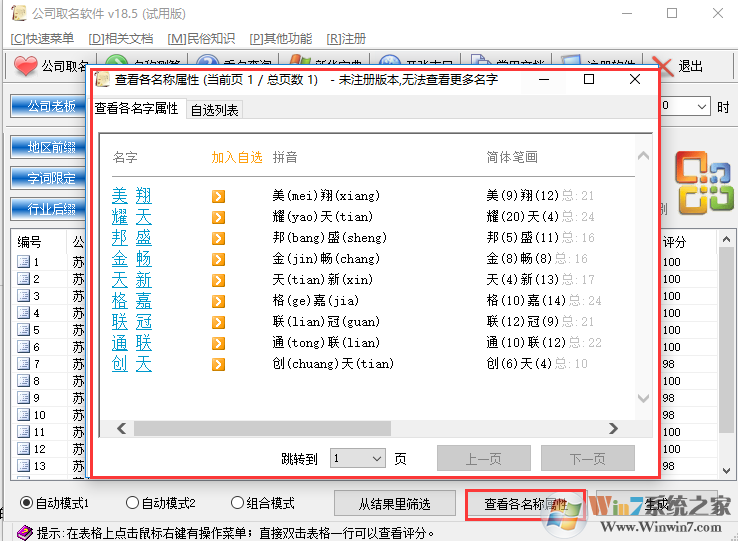Add 天新 to the favorites list
Image resolution: width=738 pixels, height=541 pixels.
click(218, 281)
